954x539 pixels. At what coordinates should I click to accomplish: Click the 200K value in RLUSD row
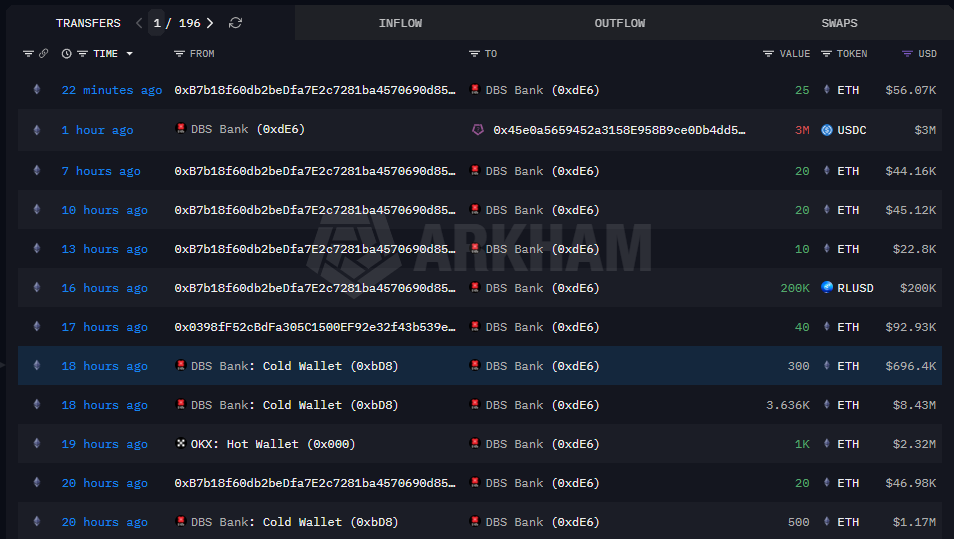pyautogui.click(x=795, y=288)
